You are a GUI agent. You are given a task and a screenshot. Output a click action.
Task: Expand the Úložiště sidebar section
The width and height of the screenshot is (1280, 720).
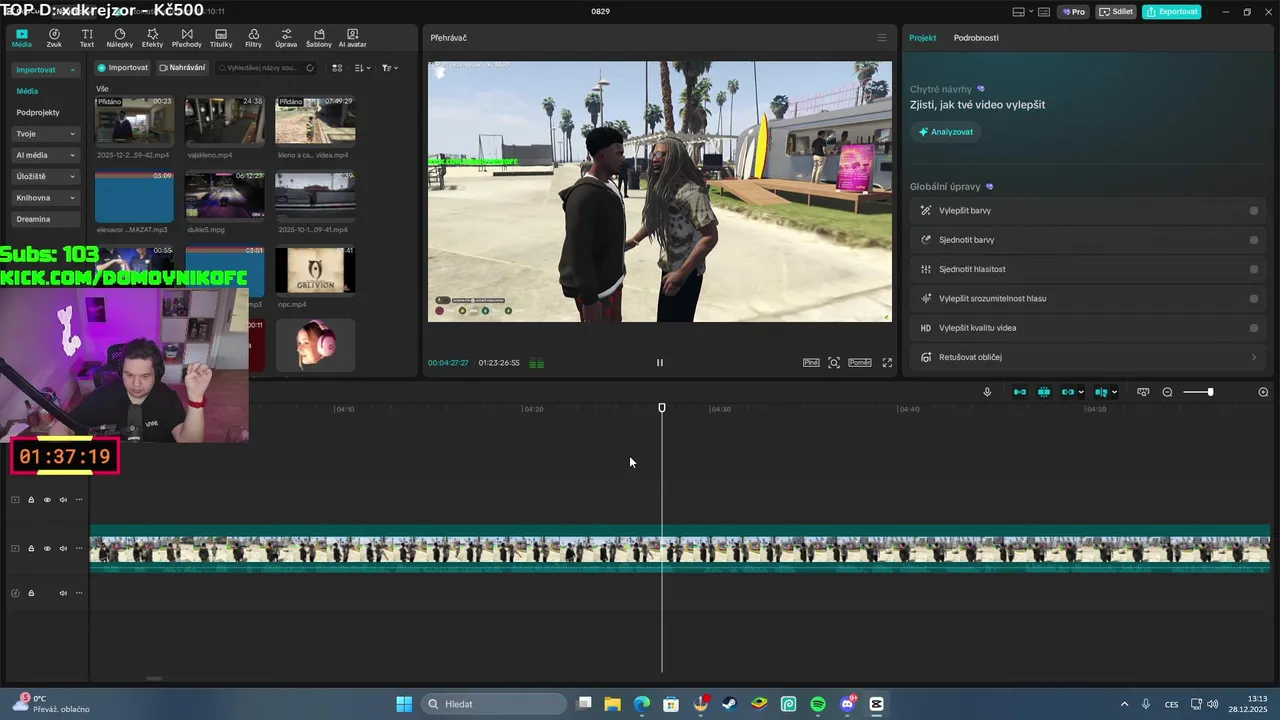[46, 176]
